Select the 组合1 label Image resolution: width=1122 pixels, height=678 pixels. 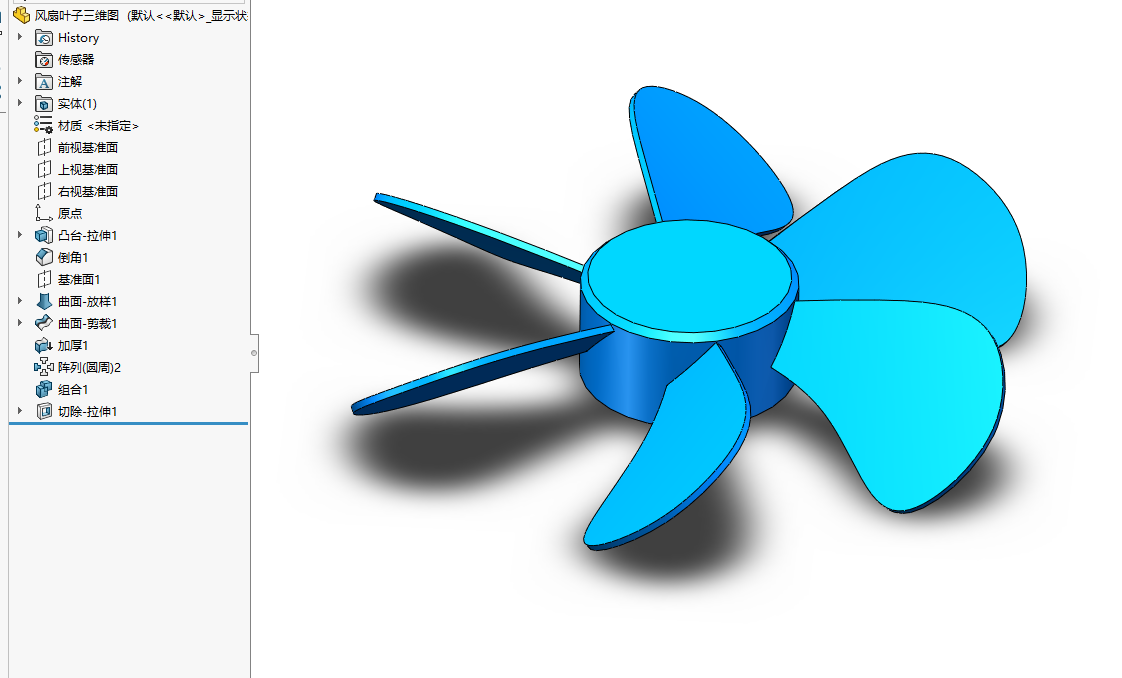click(73, 390)
